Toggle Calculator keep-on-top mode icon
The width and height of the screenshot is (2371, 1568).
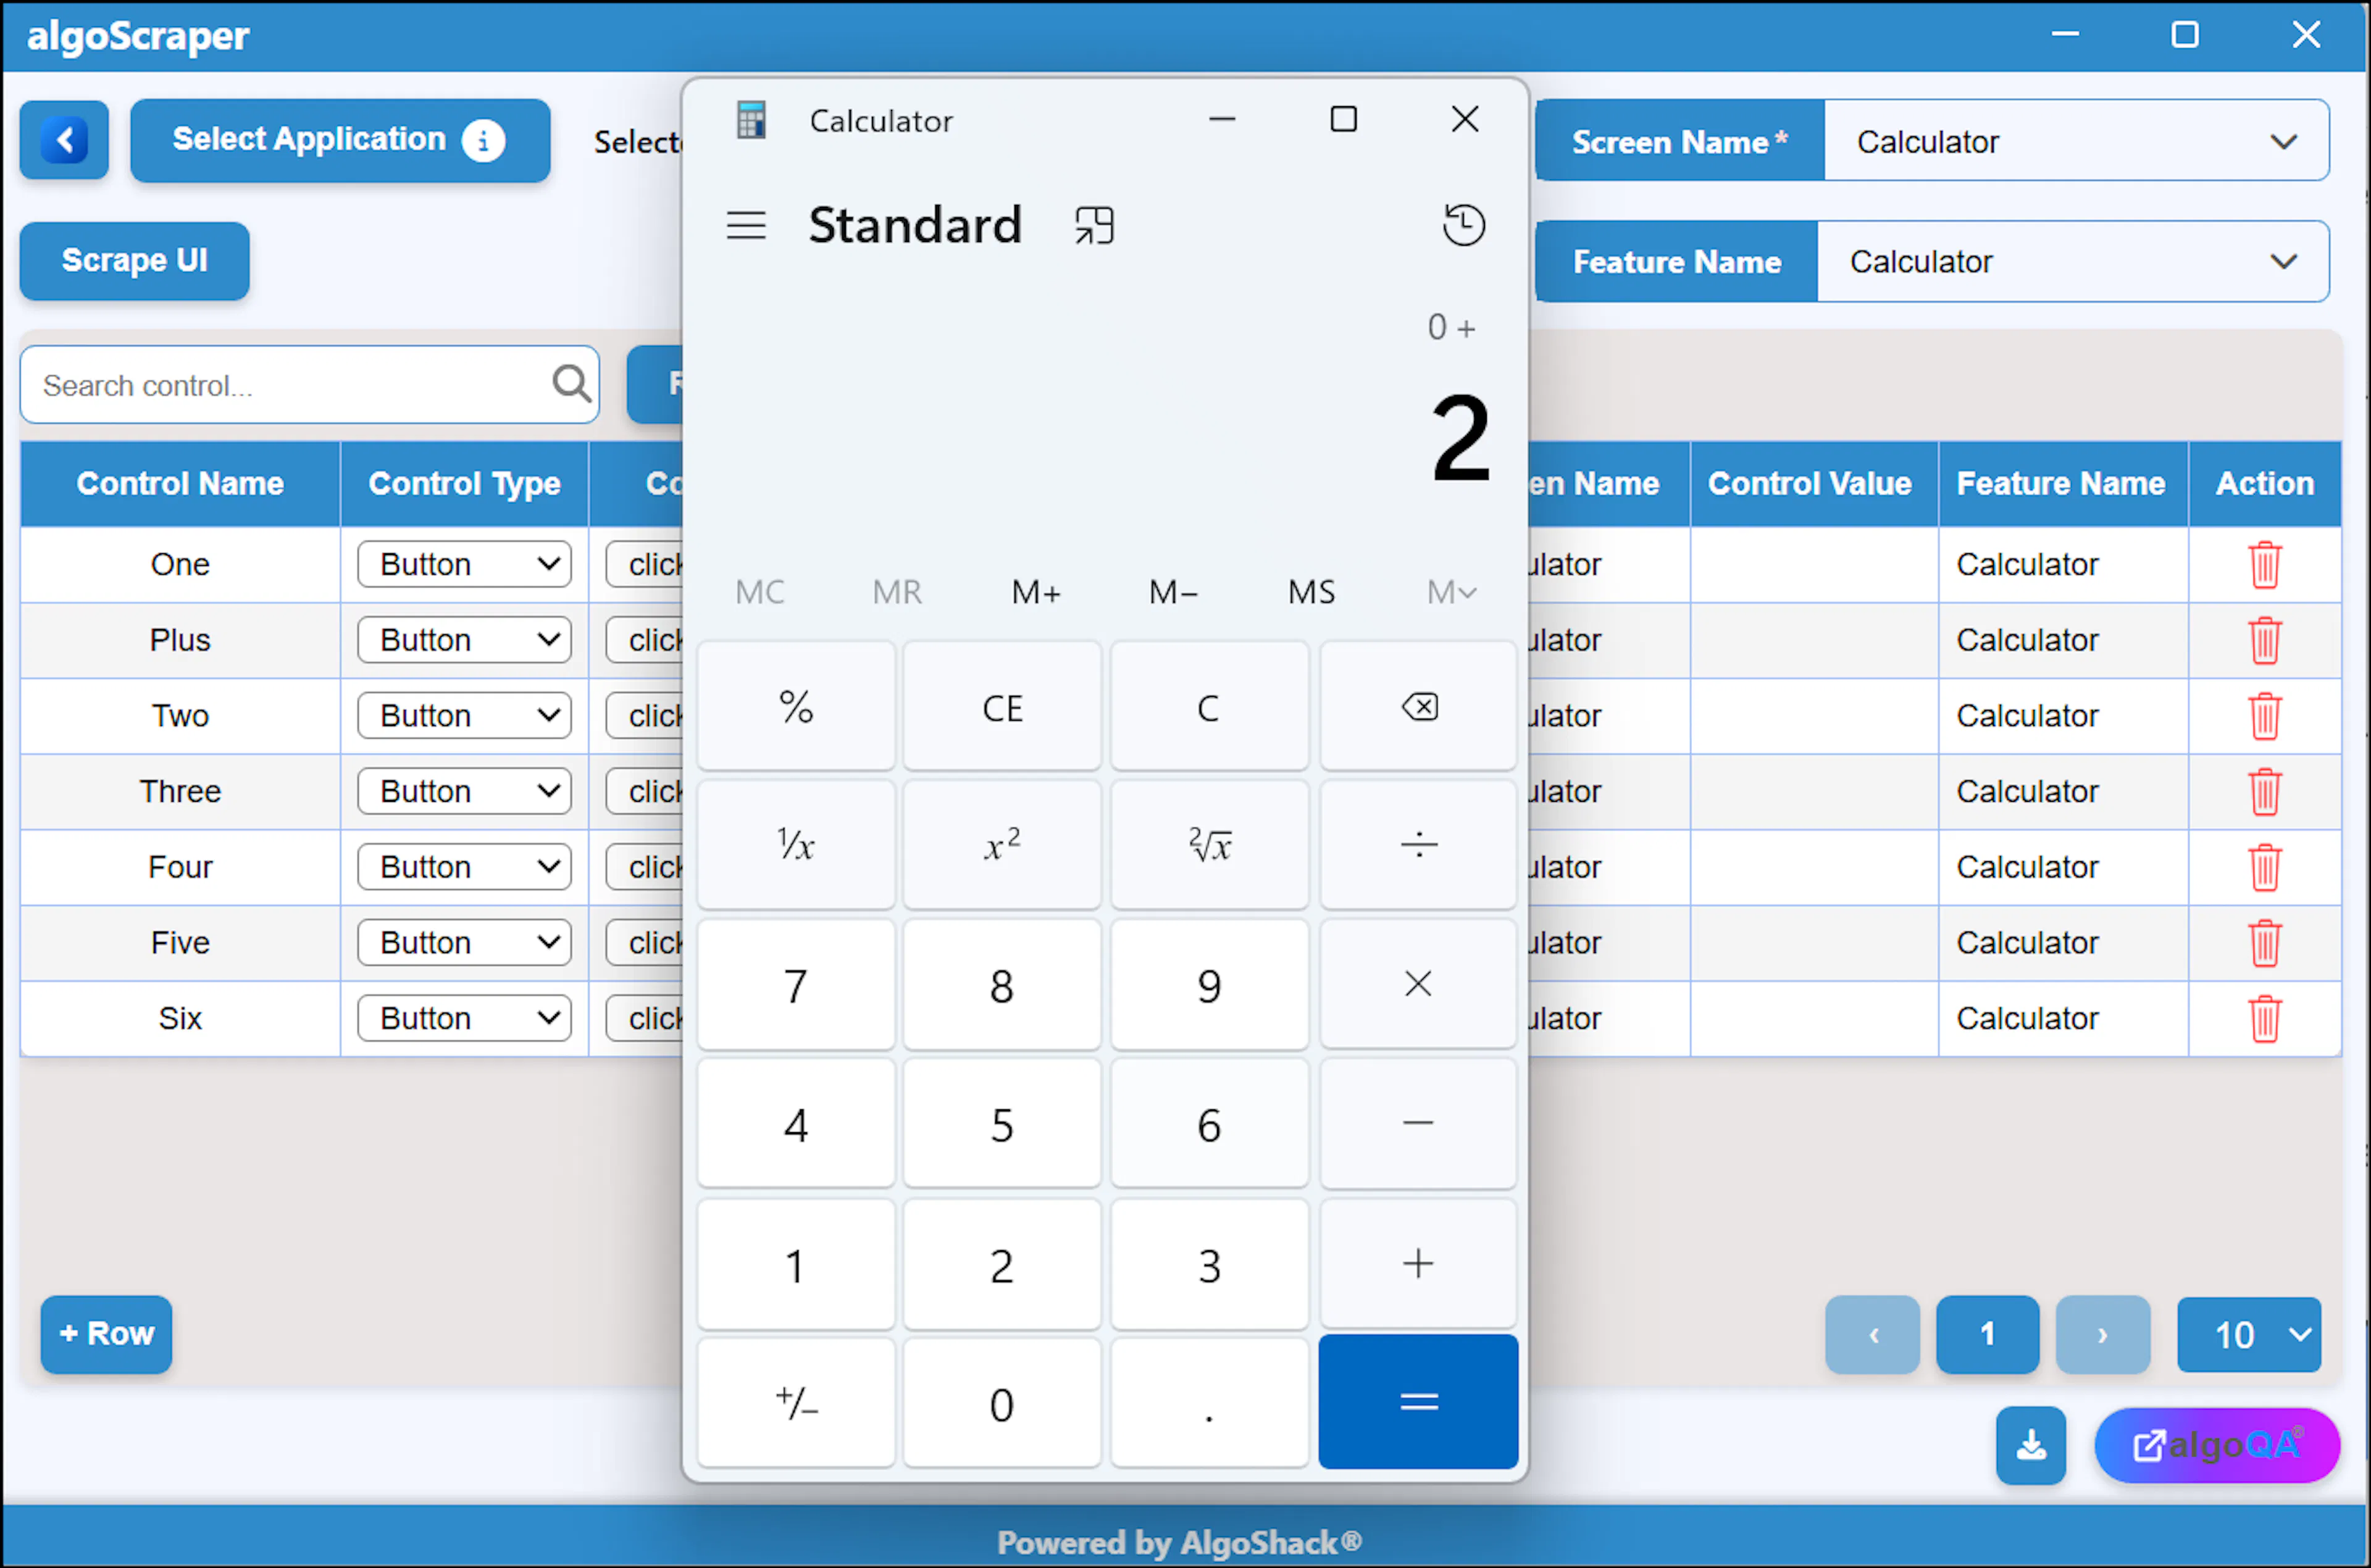pos(1094,225)
